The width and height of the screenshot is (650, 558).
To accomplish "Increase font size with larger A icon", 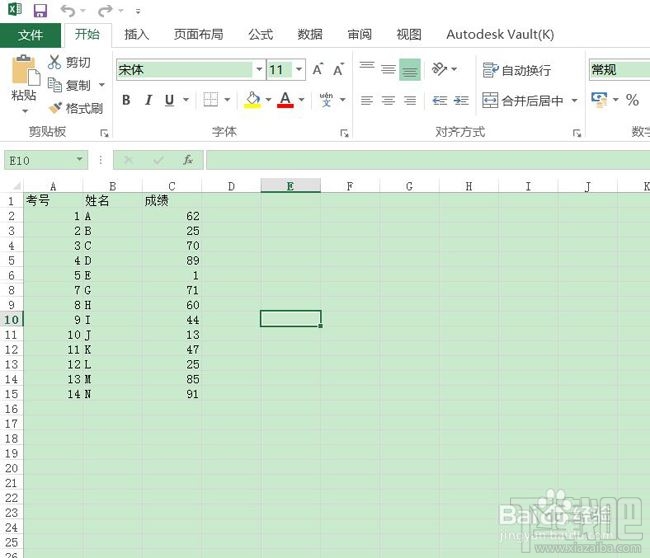I will pyautogui.click(x=318, y=70).
